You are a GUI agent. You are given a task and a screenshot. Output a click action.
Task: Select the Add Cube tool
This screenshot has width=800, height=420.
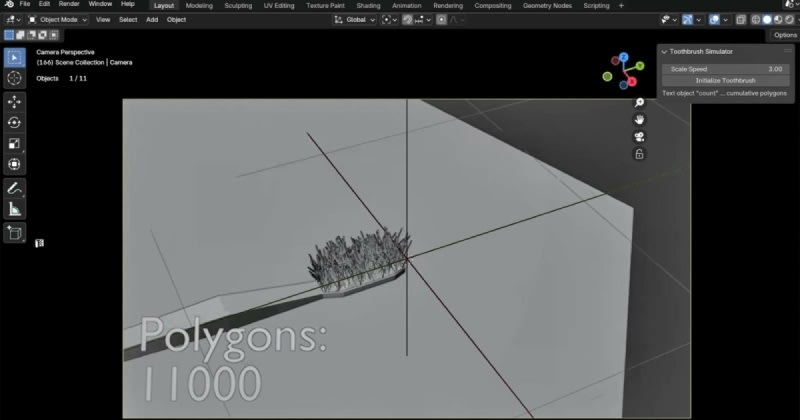(15, 233)
